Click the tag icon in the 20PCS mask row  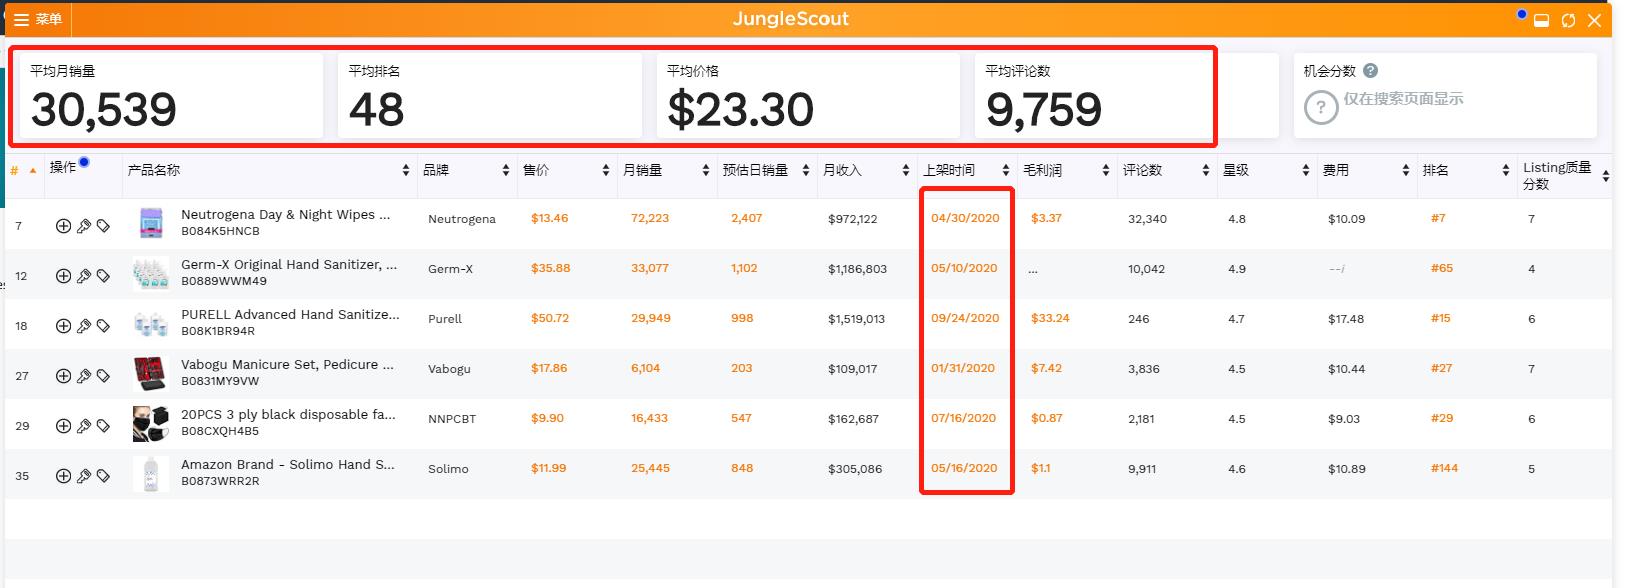(x=103, y=426)
